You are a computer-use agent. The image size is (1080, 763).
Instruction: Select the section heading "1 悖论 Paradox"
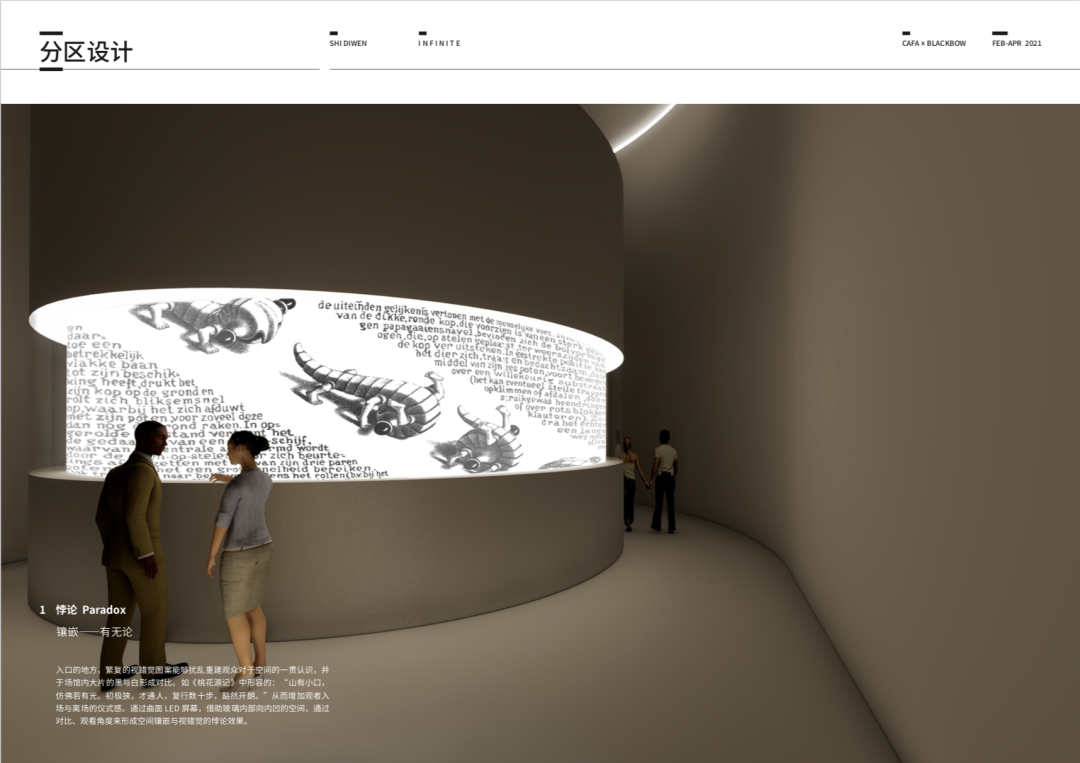(x=83, y=609)
